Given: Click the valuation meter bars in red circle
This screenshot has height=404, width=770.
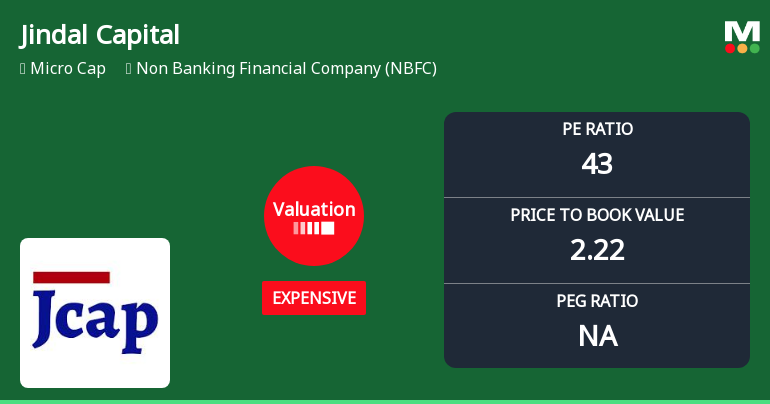Looking at the screenshot, I should pyautogui.click(x=313, y=228).
